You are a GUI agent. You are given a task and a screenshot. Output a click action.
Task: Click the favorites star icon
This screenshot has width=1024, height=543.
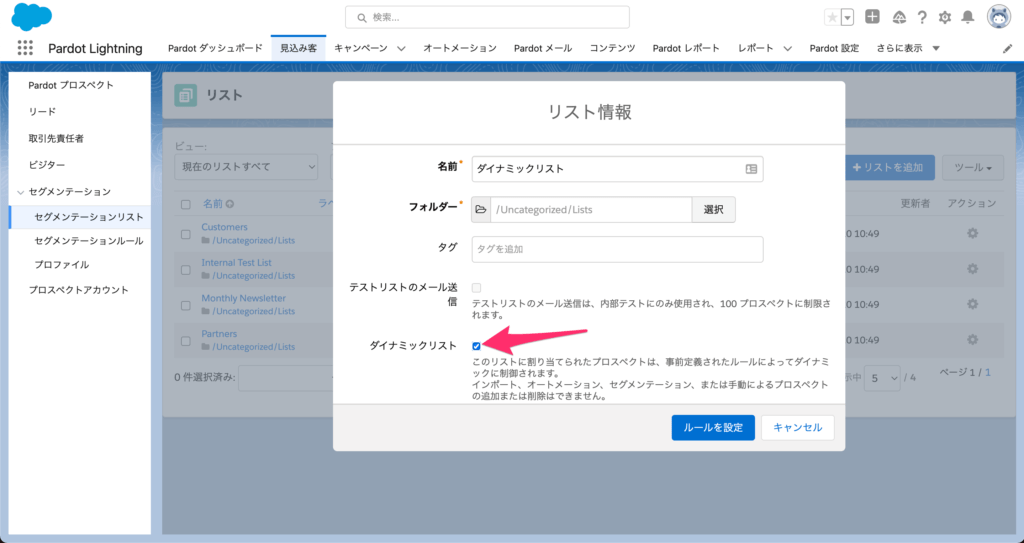832,18
